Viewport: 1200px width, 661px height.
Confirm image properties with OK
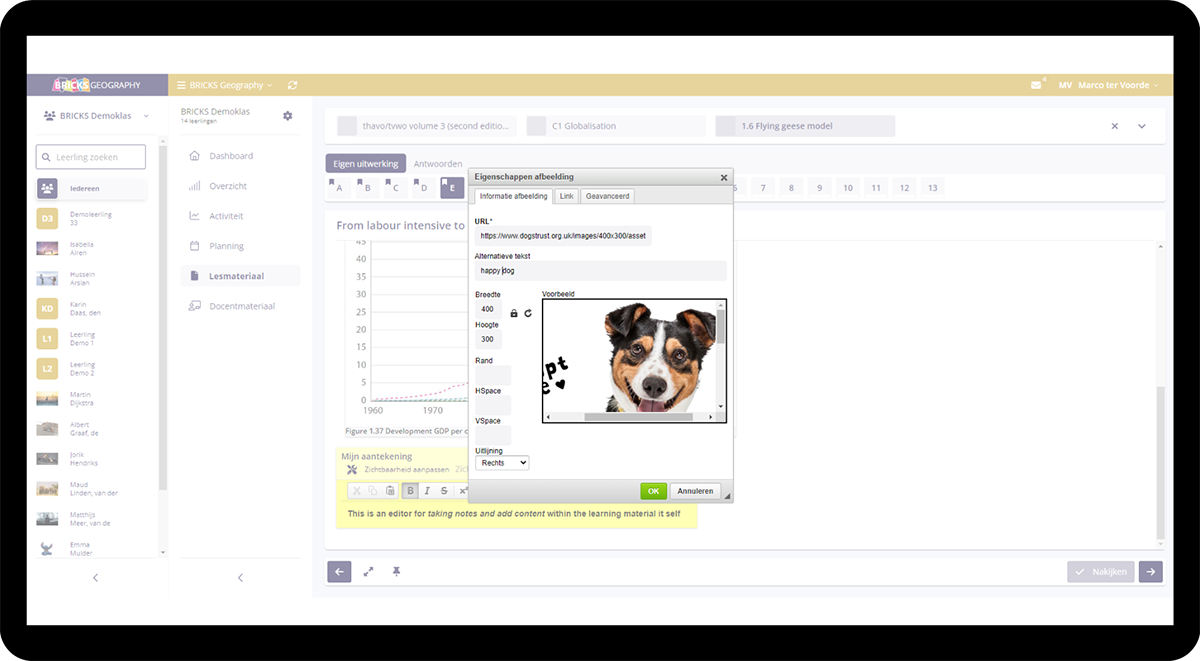[x=653, y=491]
